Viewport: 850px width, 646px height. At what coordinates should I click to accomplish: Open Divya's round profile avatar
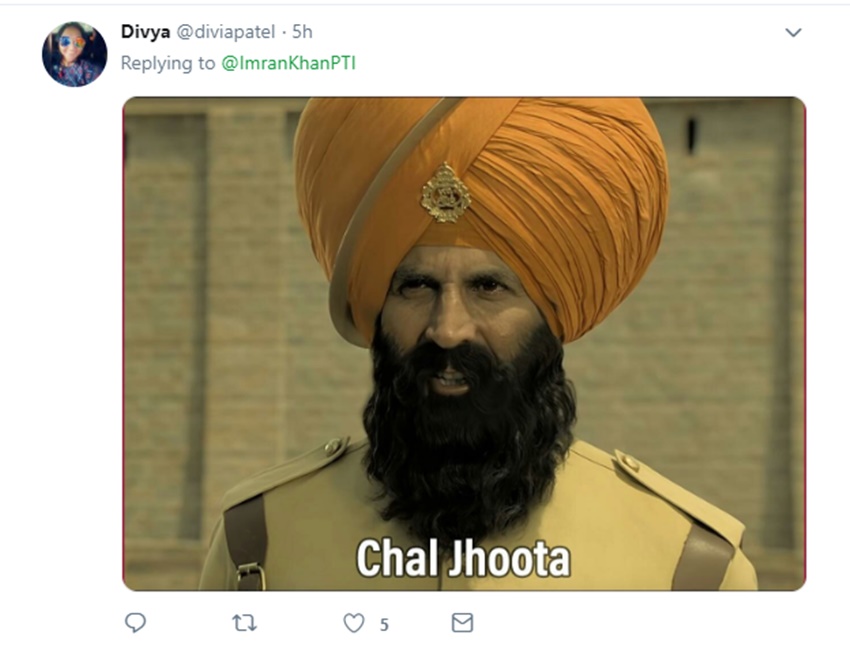(x=75, y=54)
